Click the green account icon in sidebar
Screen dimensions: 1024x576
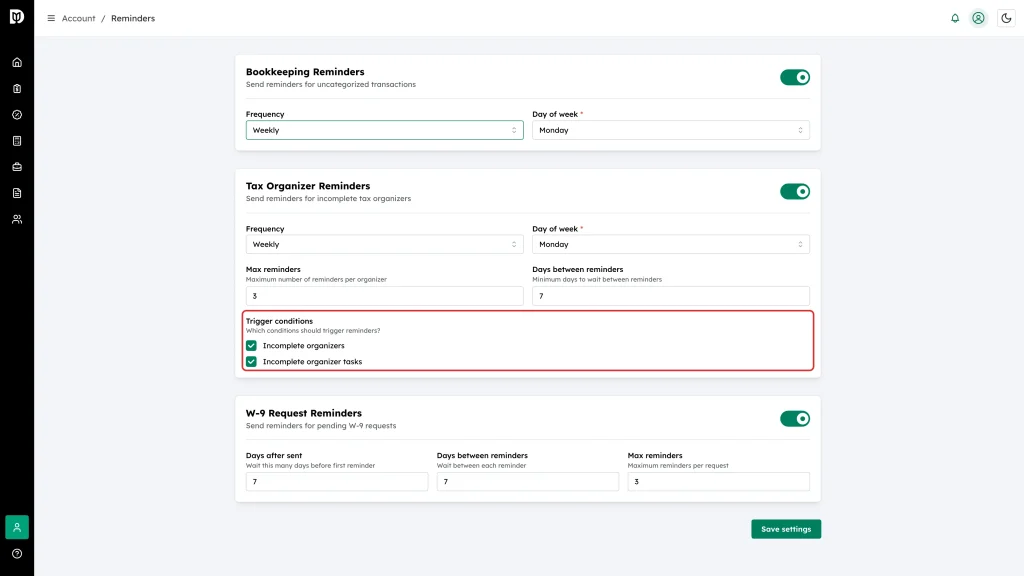(x=17, y=527)
